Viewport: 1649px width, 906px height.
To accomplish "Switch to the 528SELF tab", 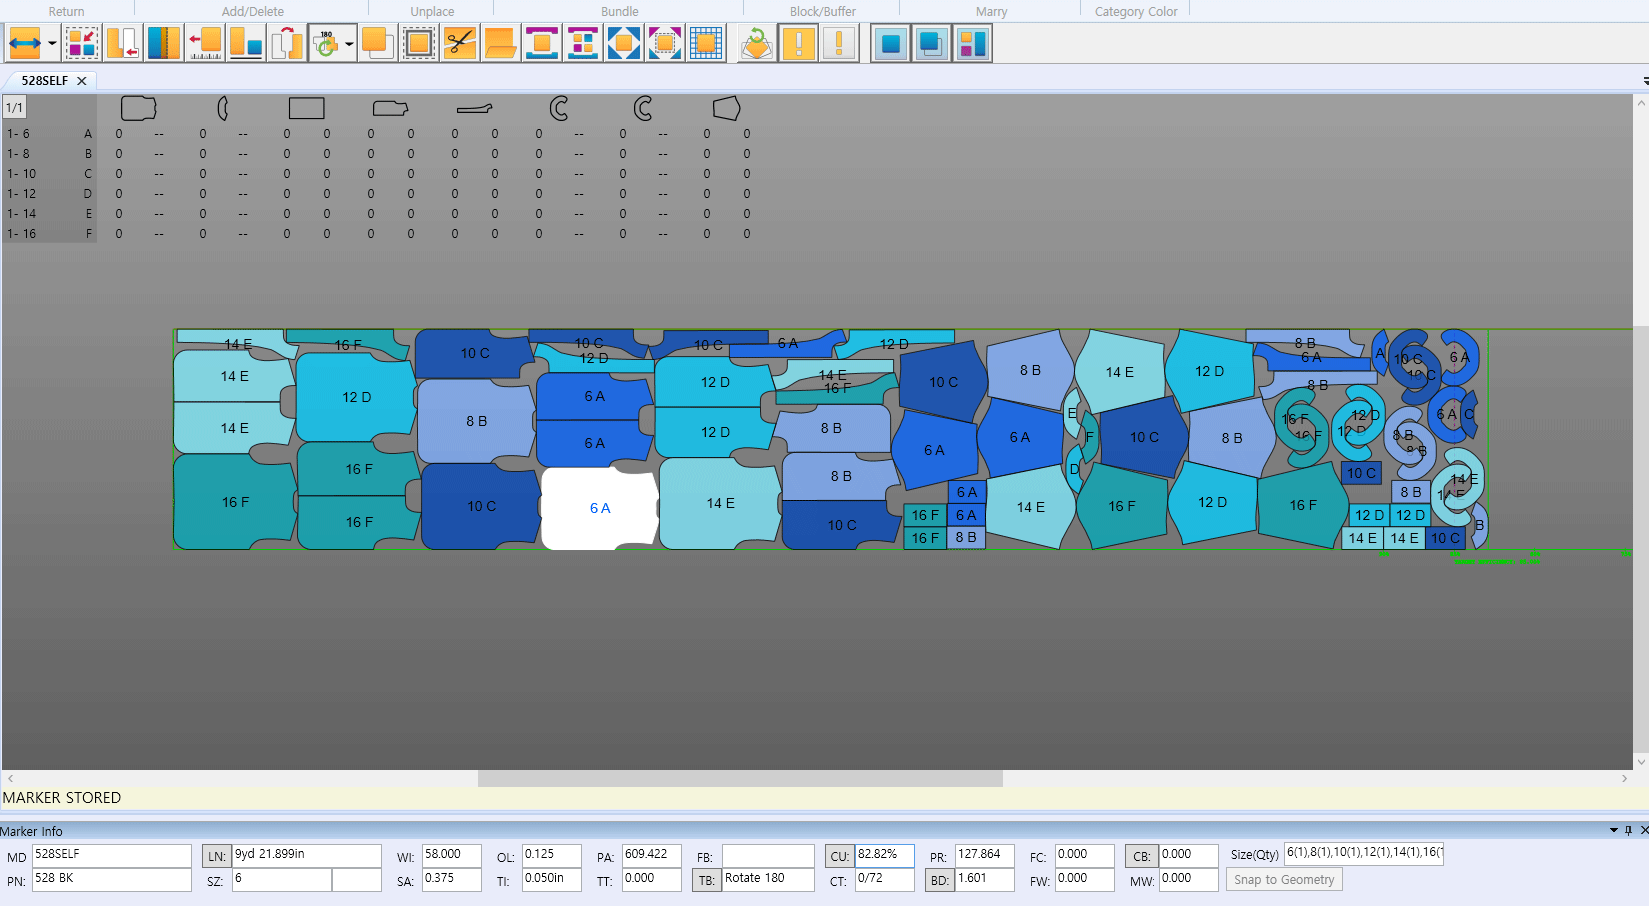I will tap(45, 81).
